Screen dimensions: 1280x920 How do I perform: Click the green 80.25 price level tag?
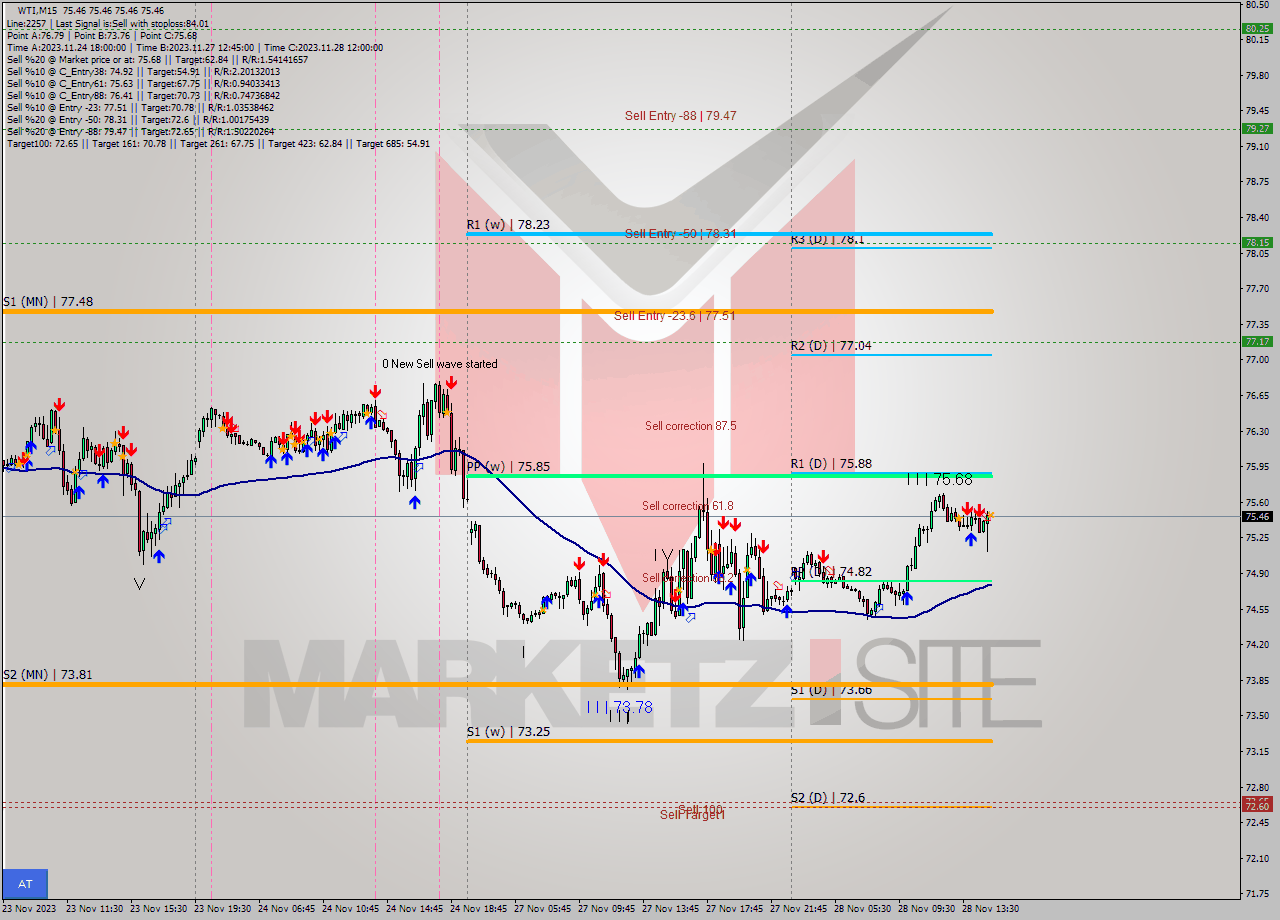pyautogui.click(x=1257, y=29)
